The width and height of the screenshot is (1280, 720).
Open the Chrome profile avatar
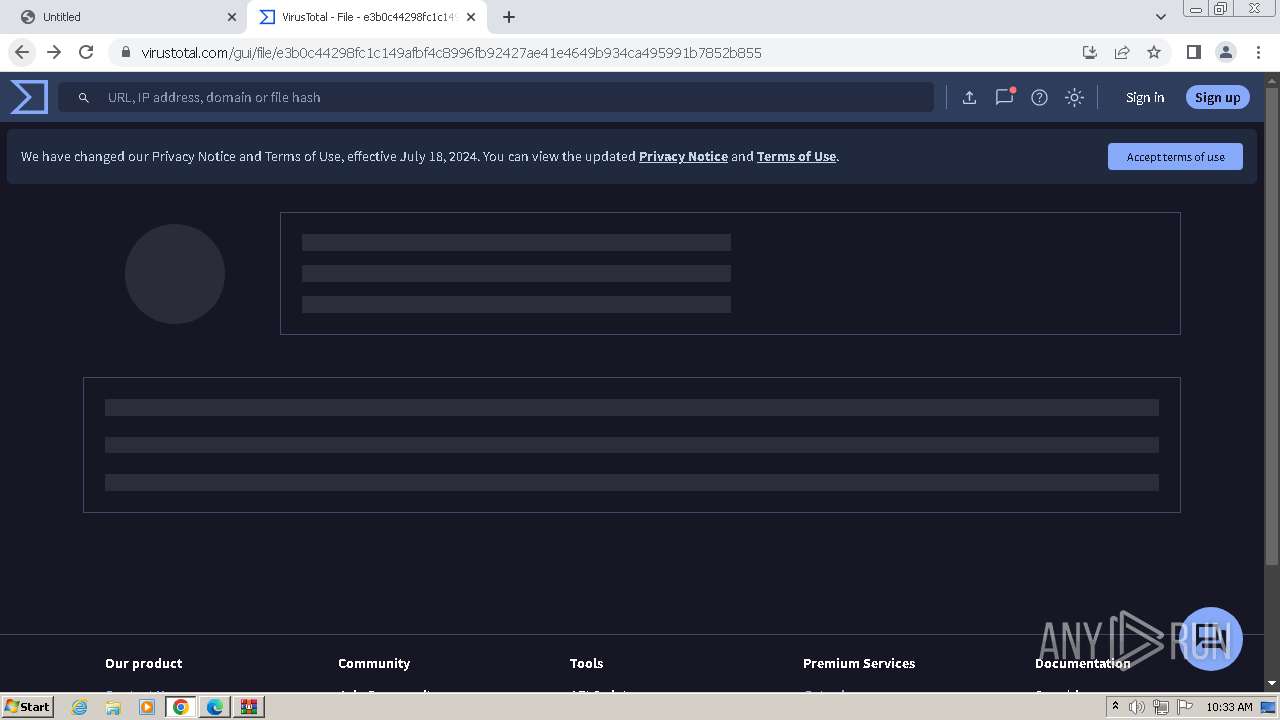coord(1225,52)
